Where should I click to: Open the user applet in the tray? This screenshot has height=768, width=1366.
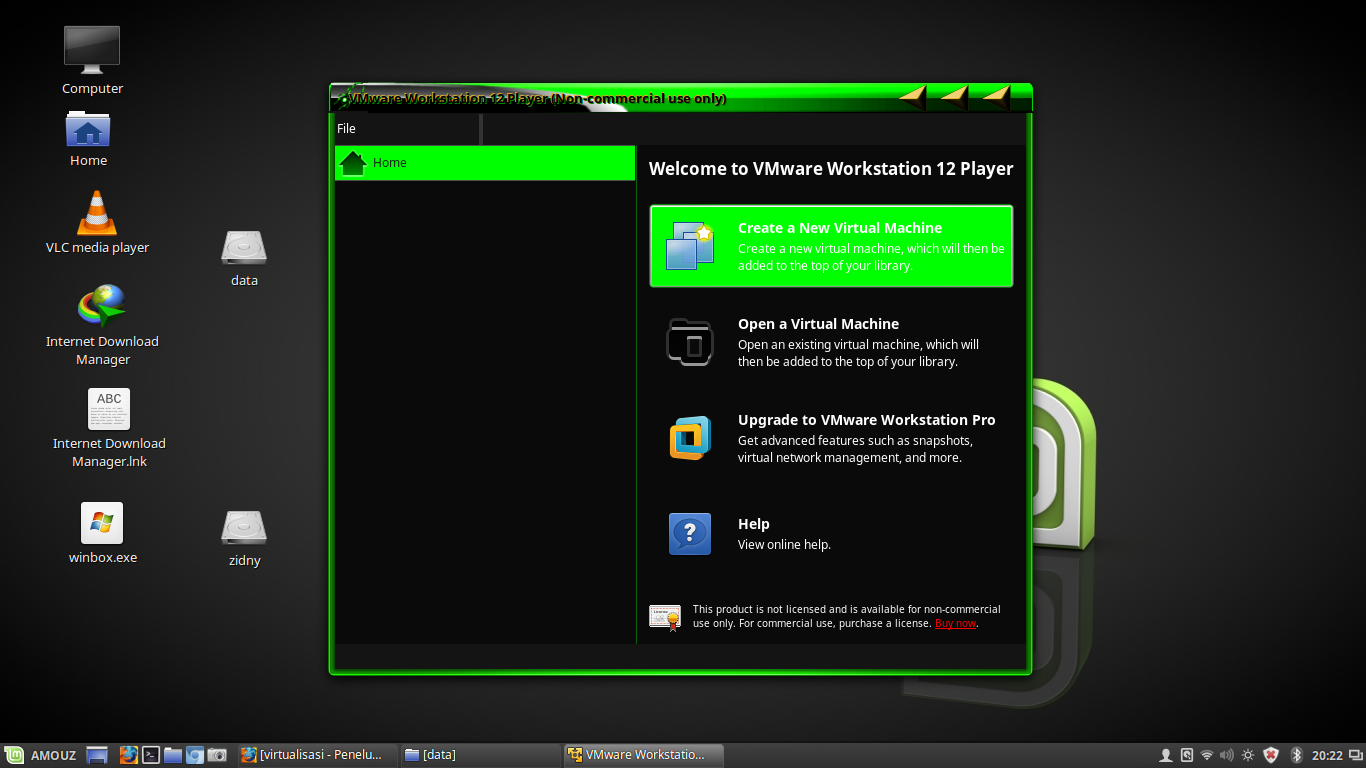[x=1166, y=755]
